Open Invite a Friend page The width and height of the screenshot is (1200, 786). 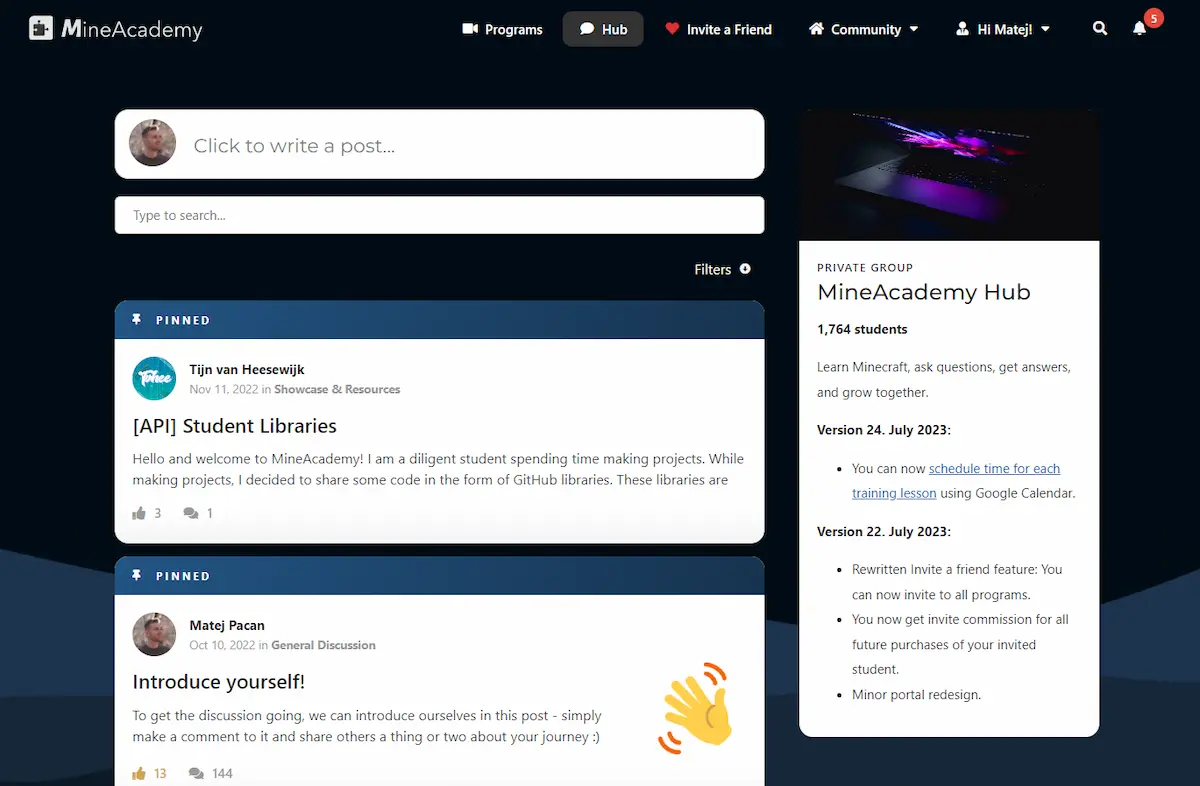pyautogui.click(x=718, y=29)
